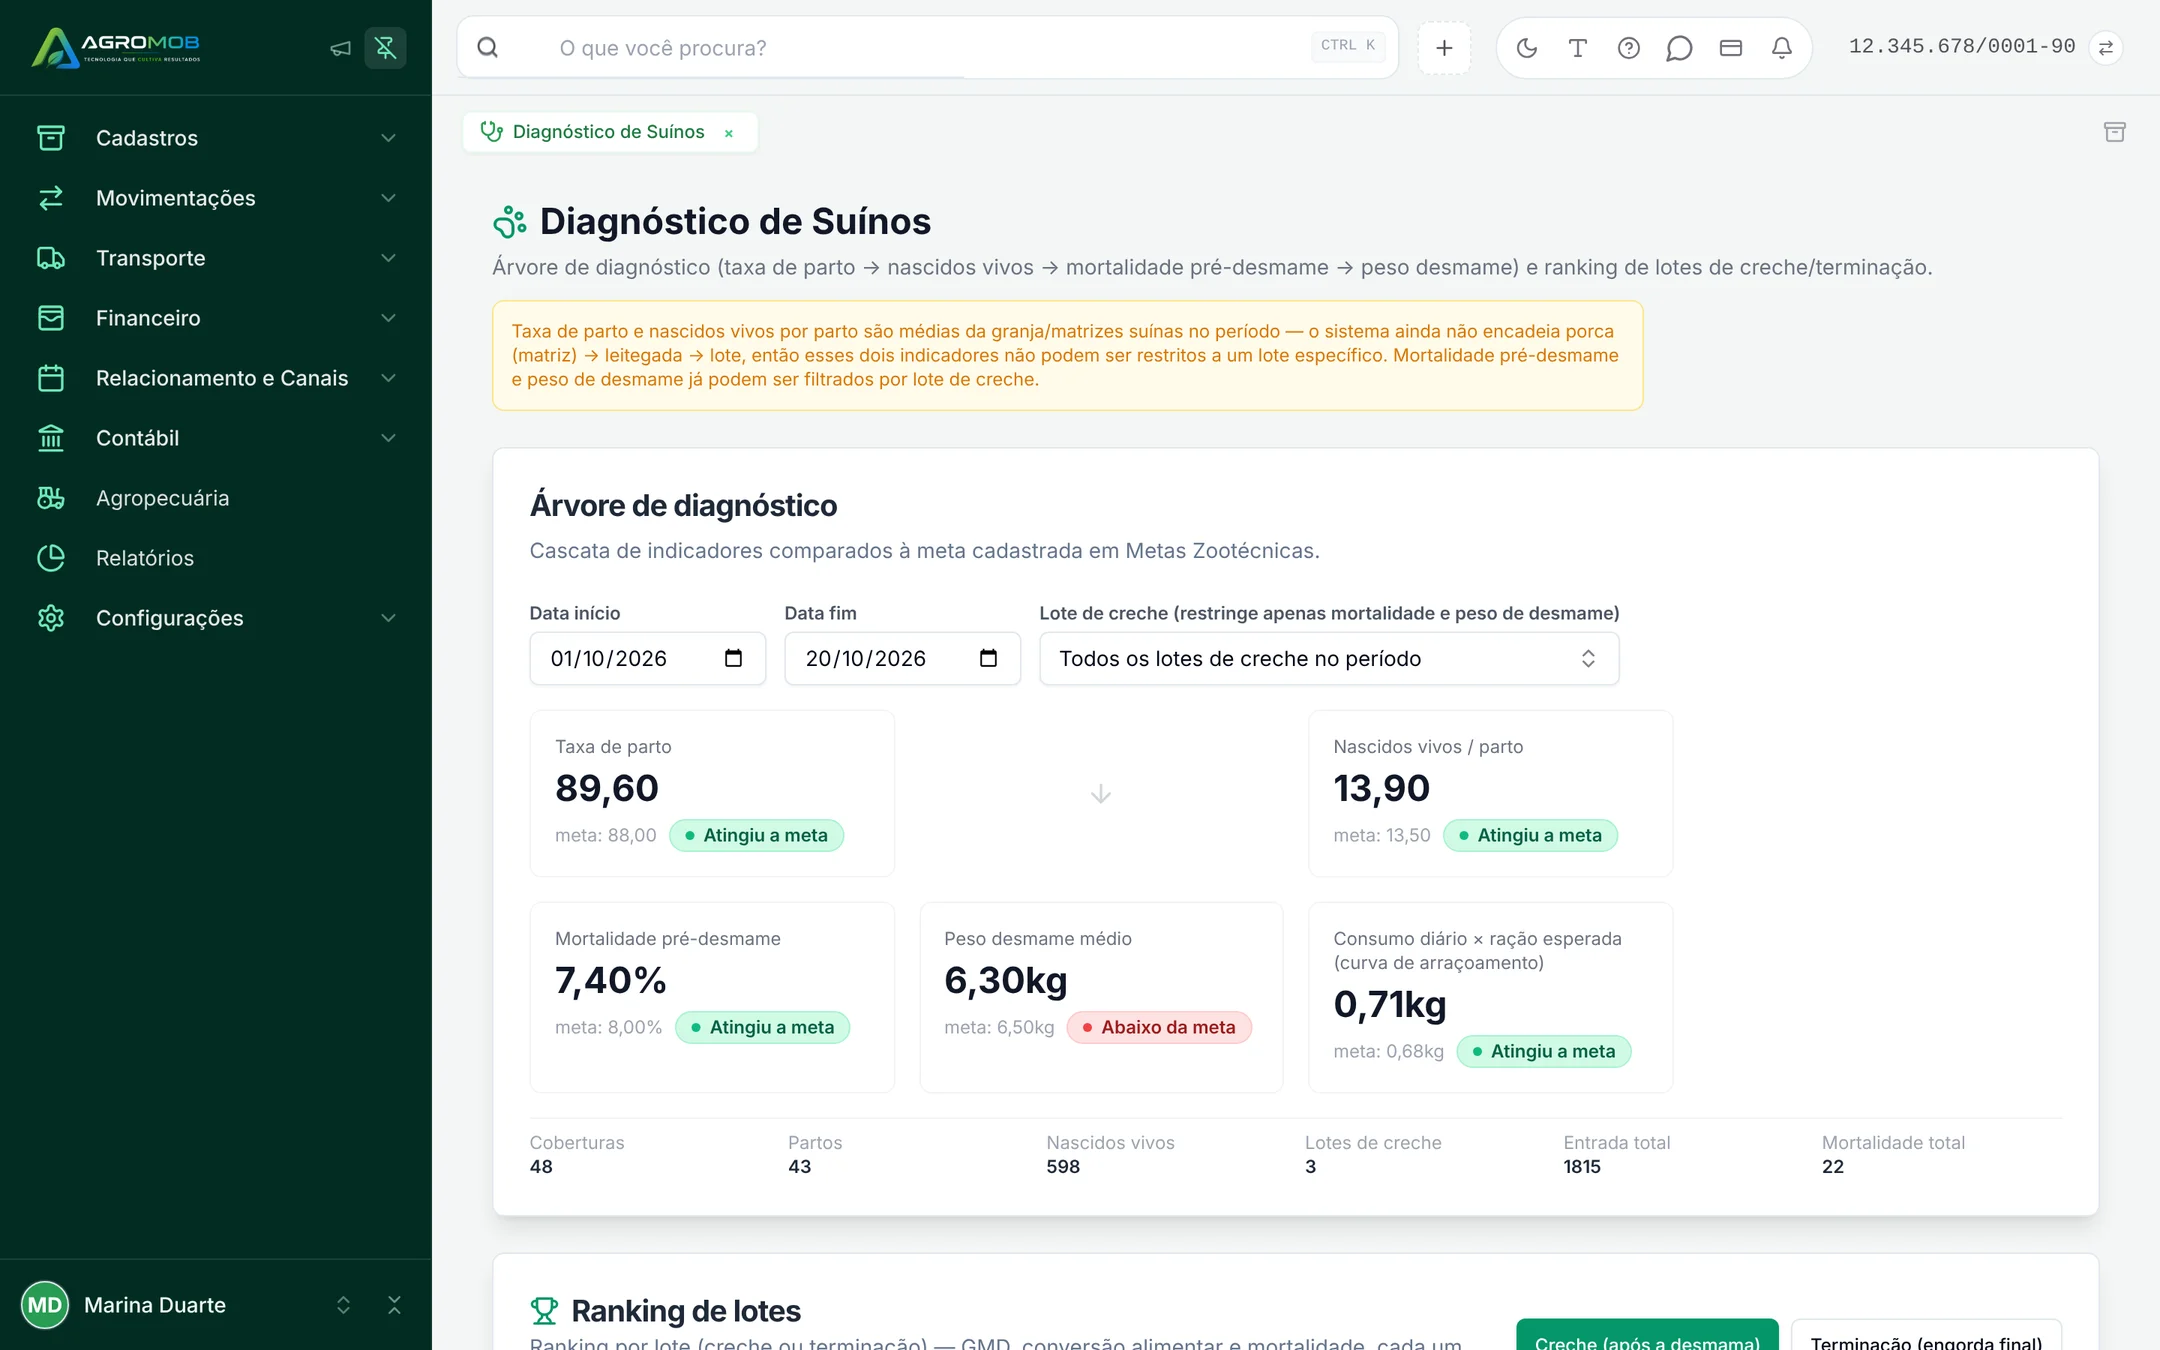
Task: Toggle dark mode moon icon
Action: tap(1526, 47)
